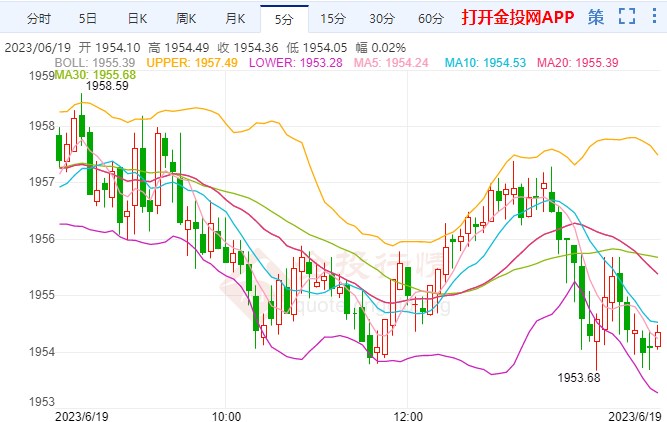Viewport: 667px width, 422px height.
Task: Switch to the 15分 interval tab
Action: pyautogui.click(x=333, y=19)
